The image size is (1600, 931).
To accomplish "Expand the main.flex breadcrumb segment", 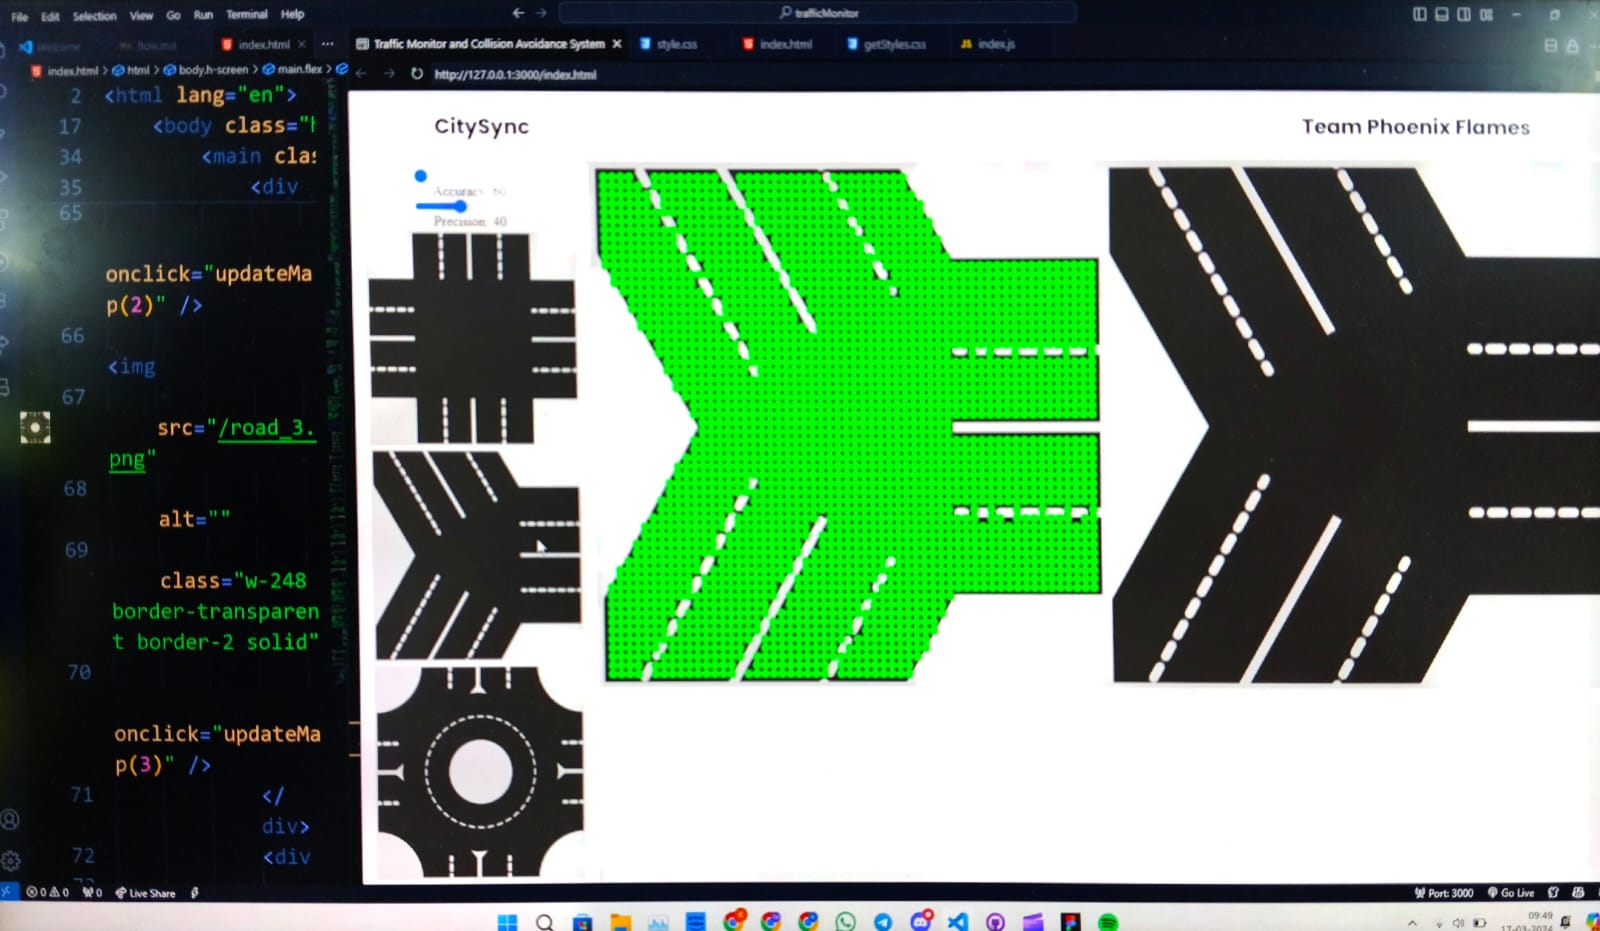I will 293,69.
